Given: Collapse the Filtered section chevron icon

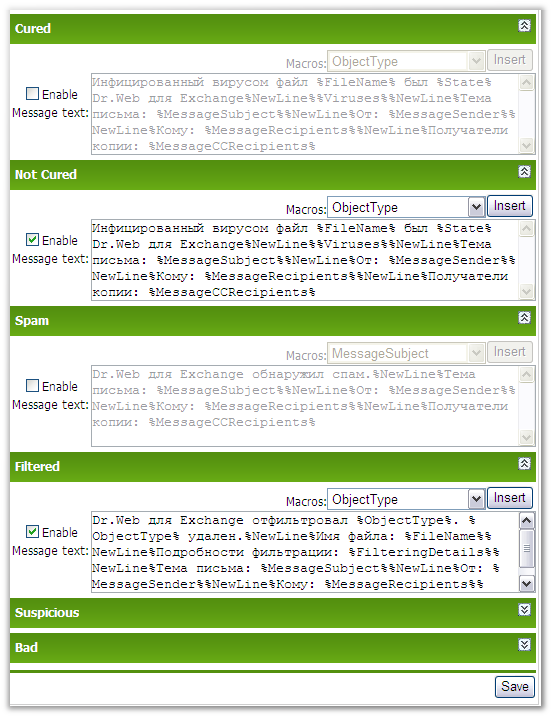Looking at the screenshot, I should pyautogui.click(x=525, y=464).
